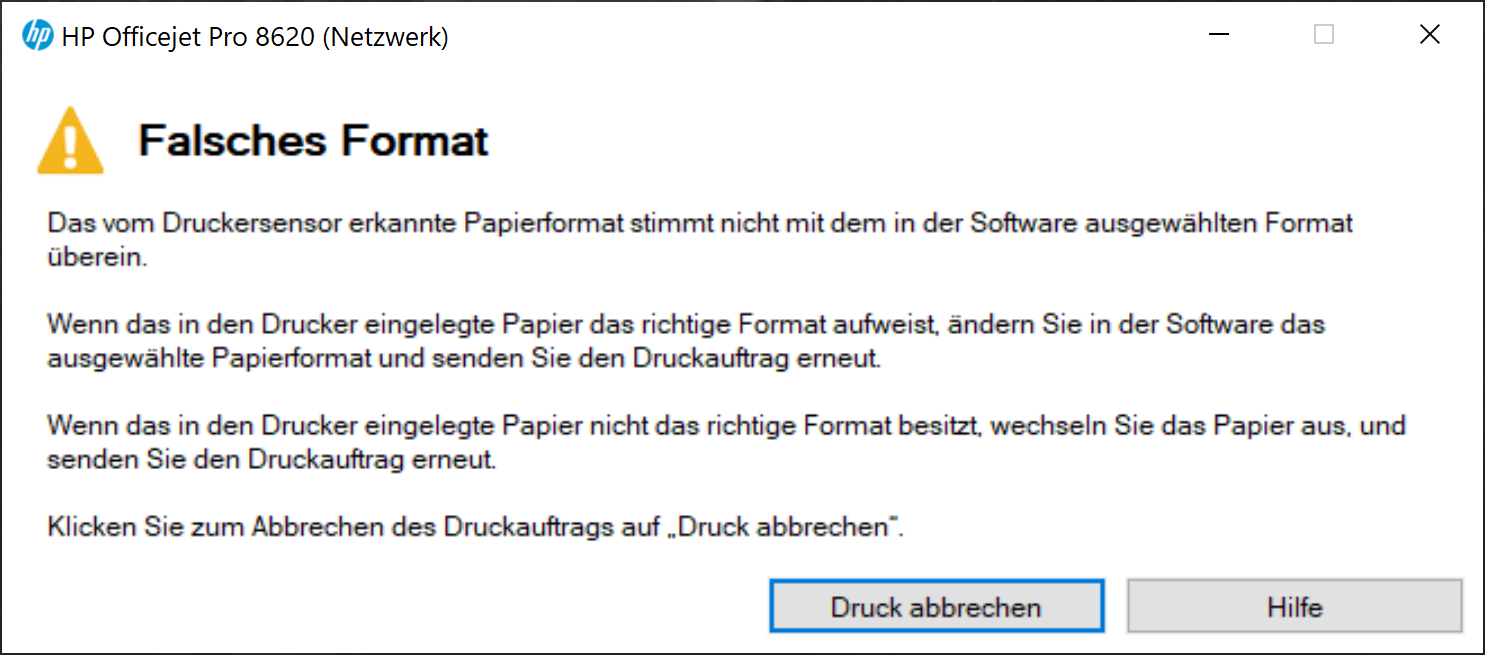Click the HP logo icon in title bar

pyautogui.click(x=37, y=37)
